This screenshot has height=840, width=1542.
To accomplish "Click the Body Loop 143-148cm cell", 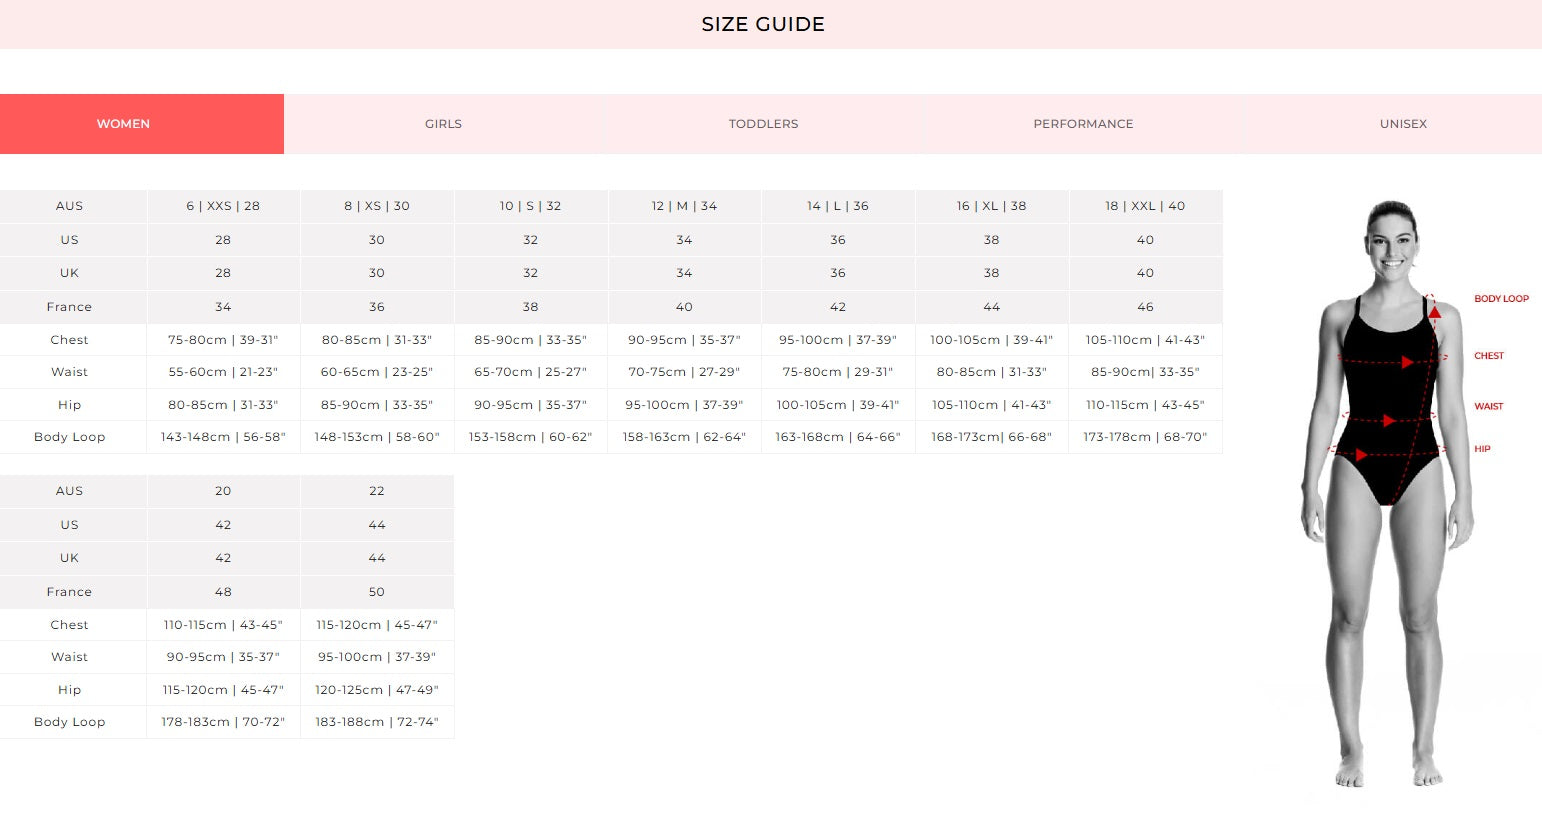I will click(223, 437).
